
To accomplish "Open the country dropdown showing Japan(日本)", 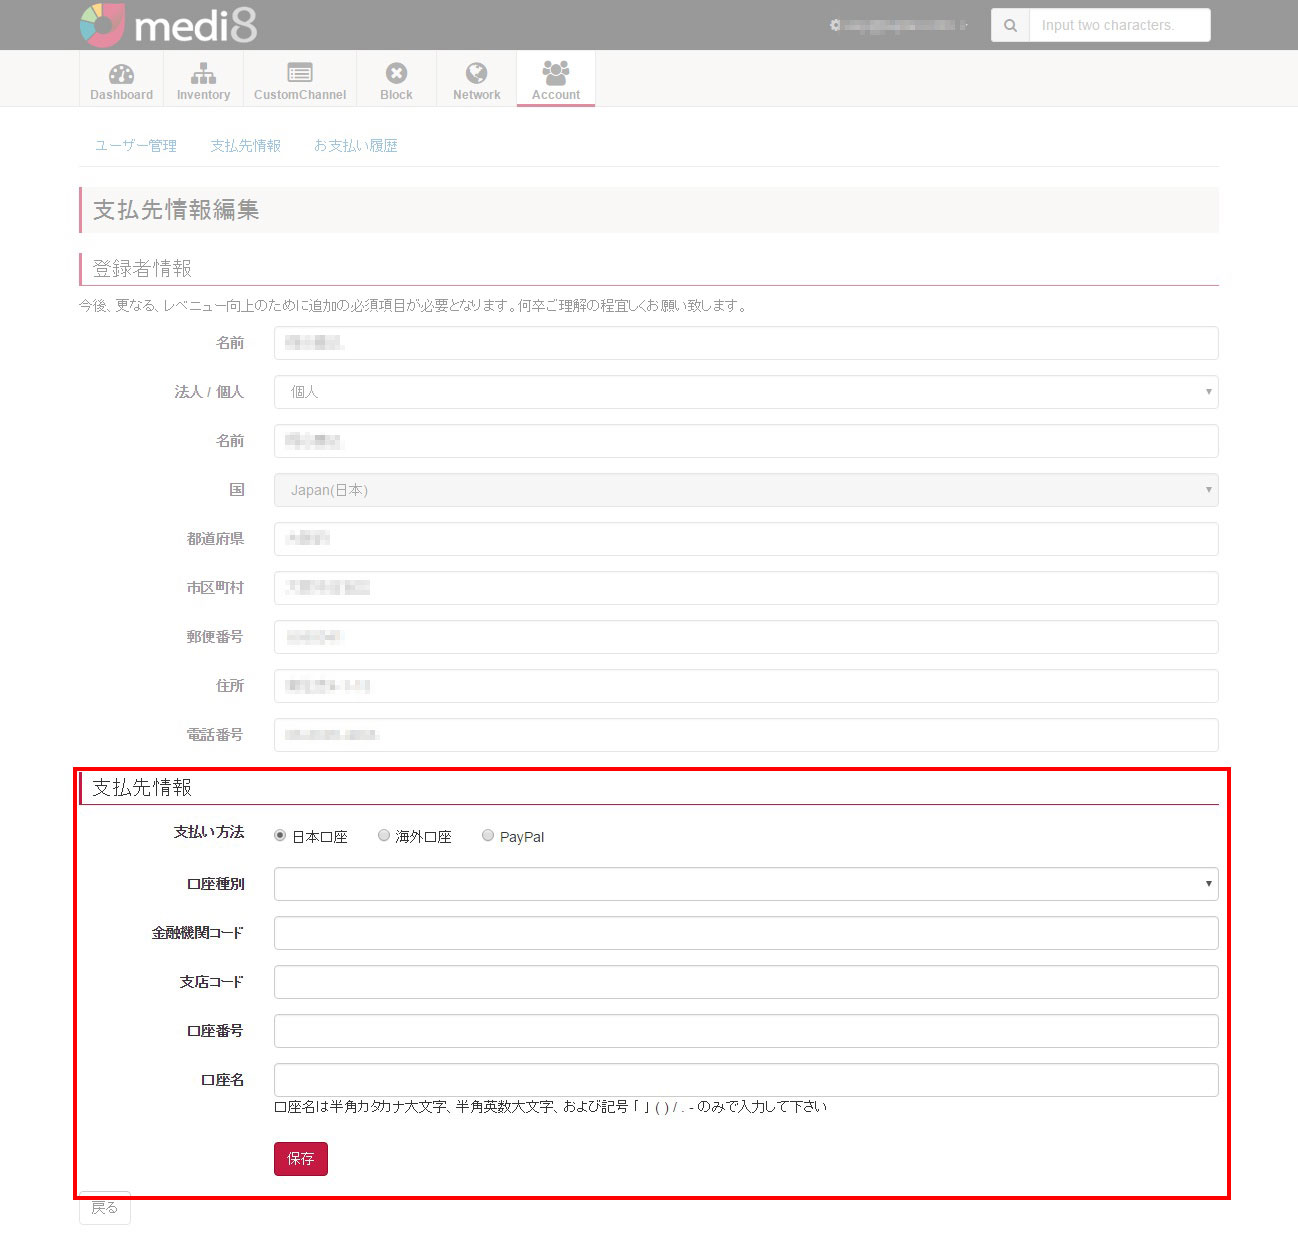I will point(745,490).
